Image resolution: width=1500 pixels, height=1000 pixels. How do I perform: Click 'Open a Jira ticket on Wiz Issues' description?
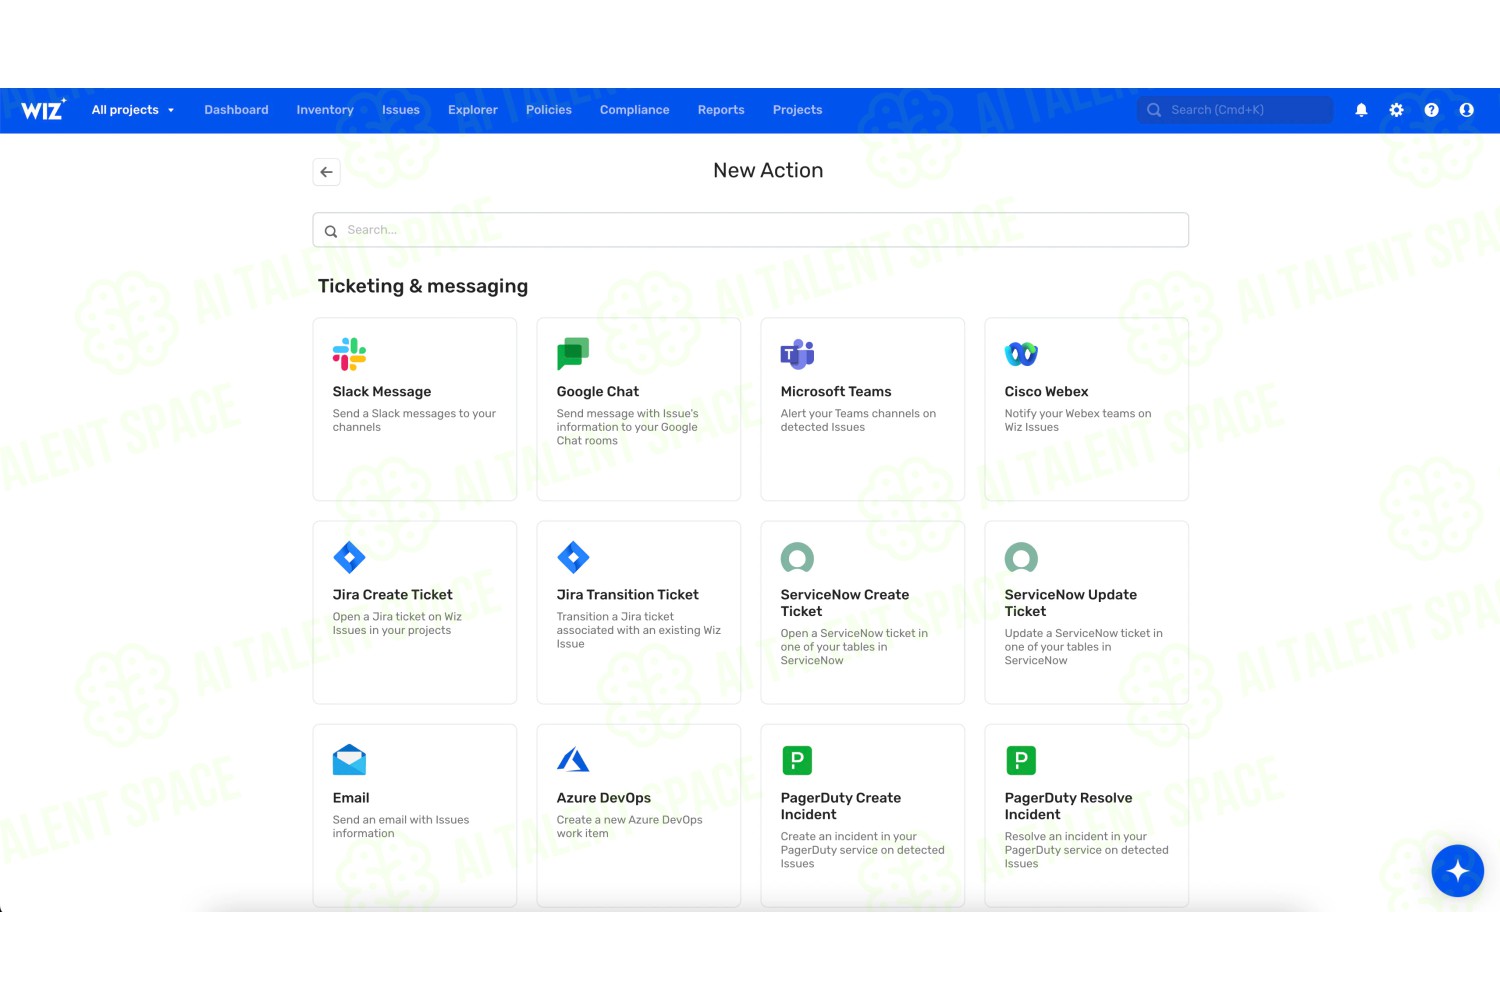coord(397,623)
